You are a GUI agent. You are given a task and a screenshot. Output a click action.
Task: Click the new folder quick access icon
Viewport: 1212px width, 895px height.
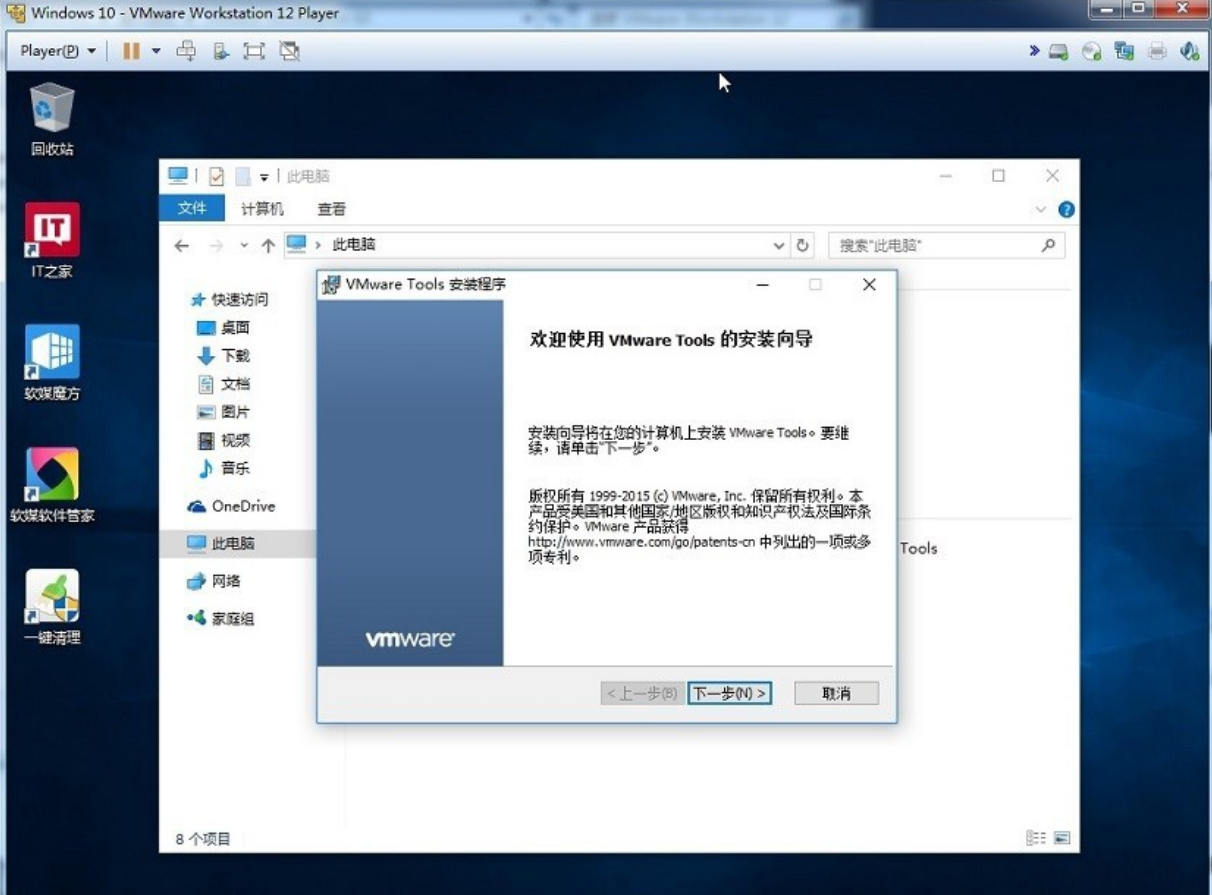pos(242,176)
